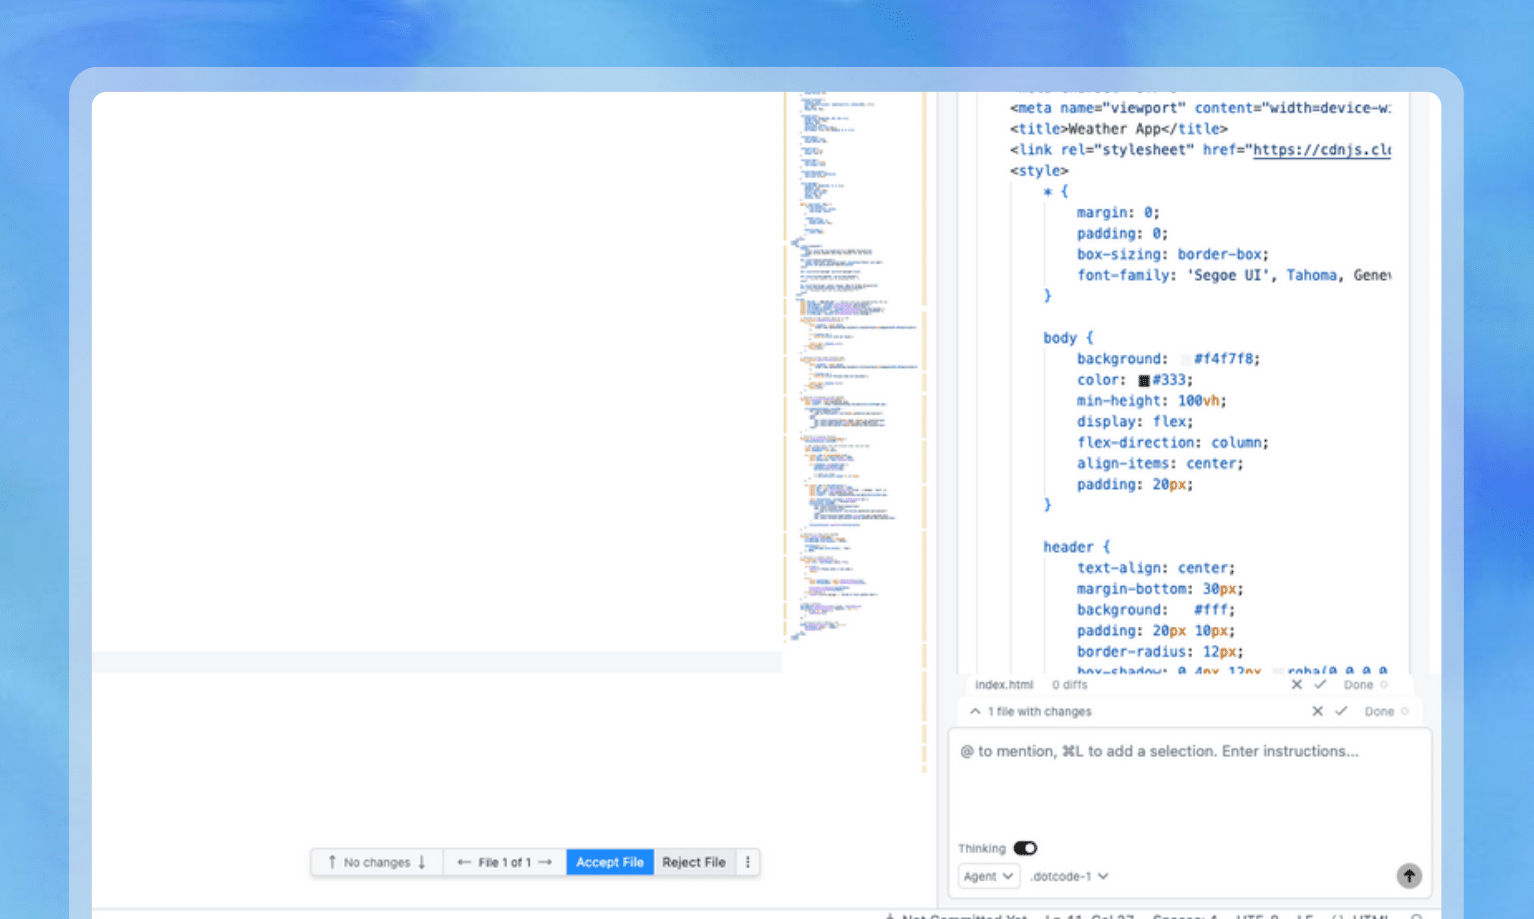The height and width of the screenshot is (919, 1534).
Task: Click the checkmark to accept index.html changes
Action: click(1321, 685)
